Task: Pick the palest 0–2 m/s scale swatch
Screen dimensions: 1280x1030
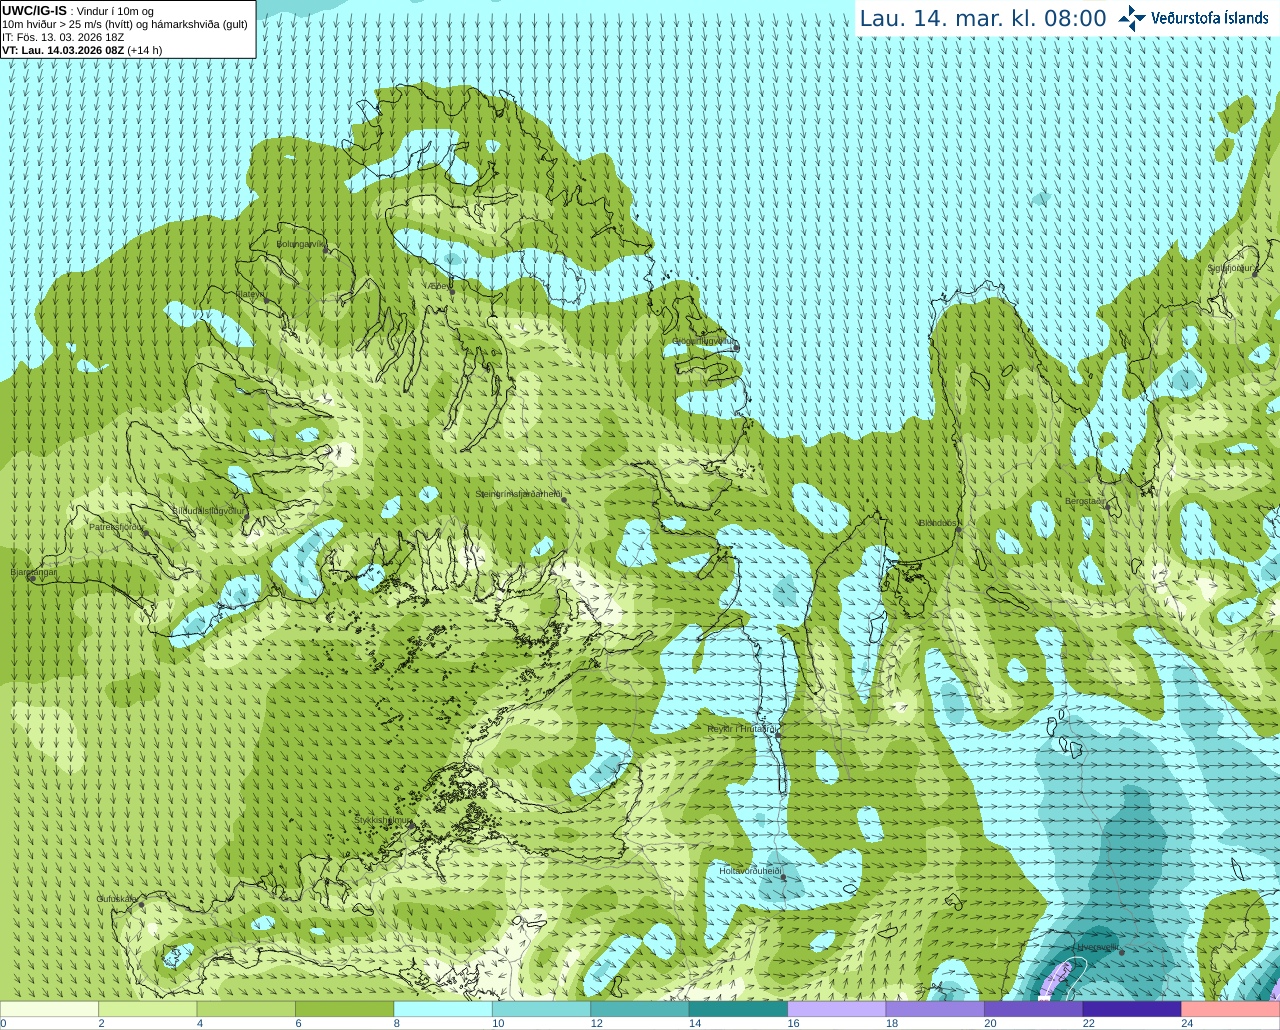Action: click(49, 1009)
